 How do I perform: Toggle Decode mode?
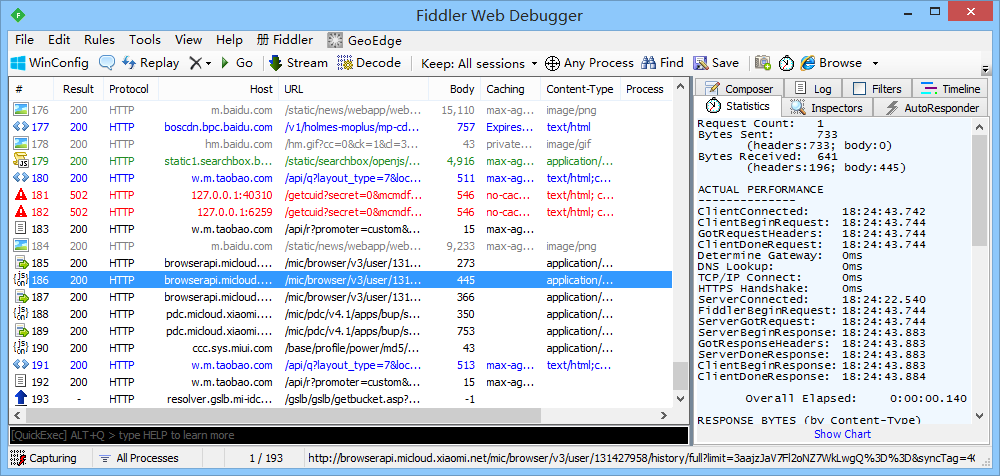pos(369,63)
